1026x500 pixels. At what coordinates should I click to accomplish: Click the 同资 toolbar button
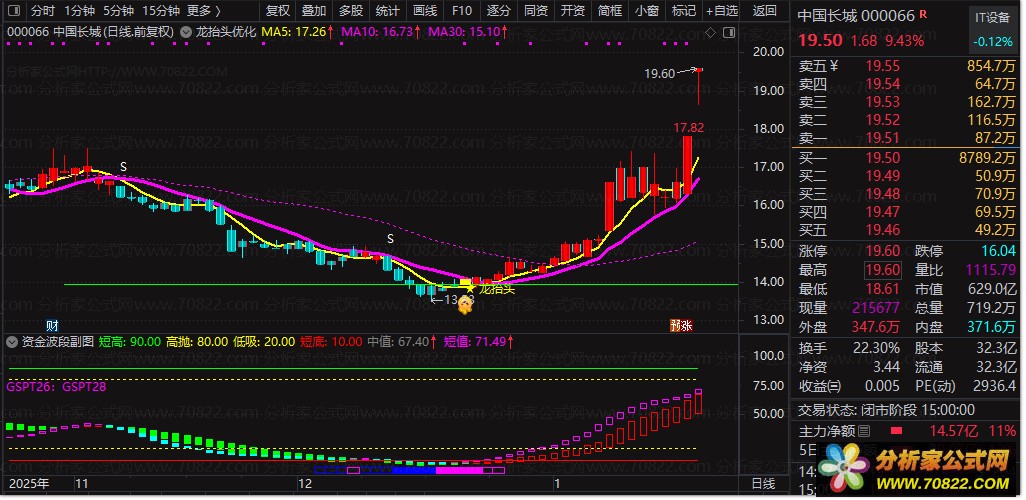(x=537, y=10)
